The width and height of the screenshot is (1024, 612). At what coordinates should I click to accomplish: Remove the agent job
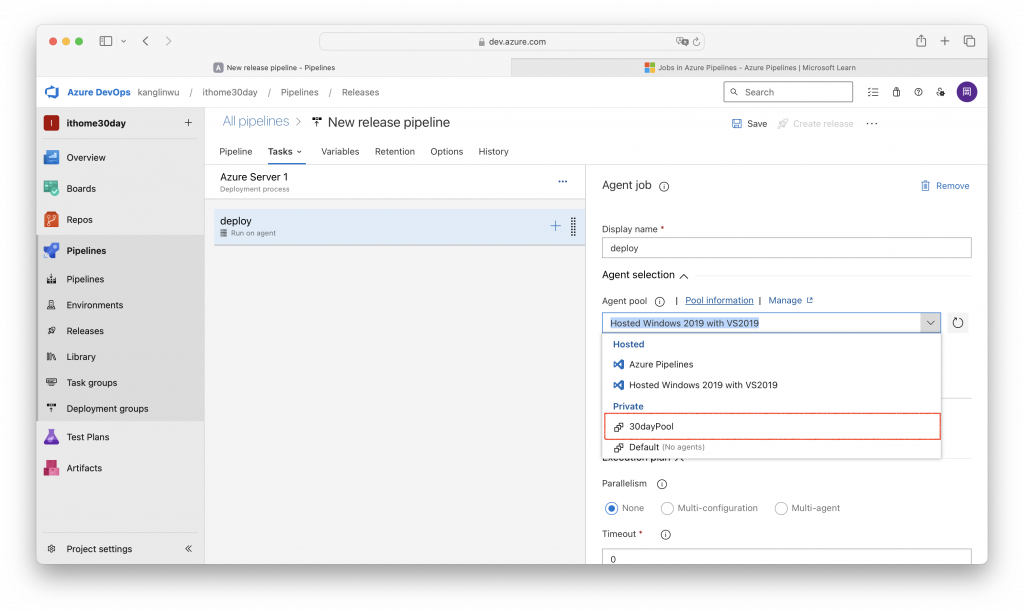(944, 186)
